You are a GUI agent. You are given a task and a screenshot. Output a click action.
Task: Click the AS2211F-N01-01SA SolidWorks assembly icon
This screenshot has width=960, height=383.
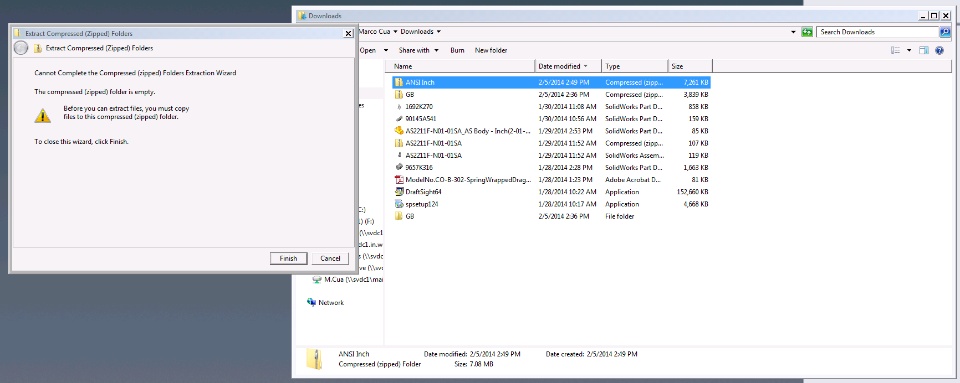[399, 155]
